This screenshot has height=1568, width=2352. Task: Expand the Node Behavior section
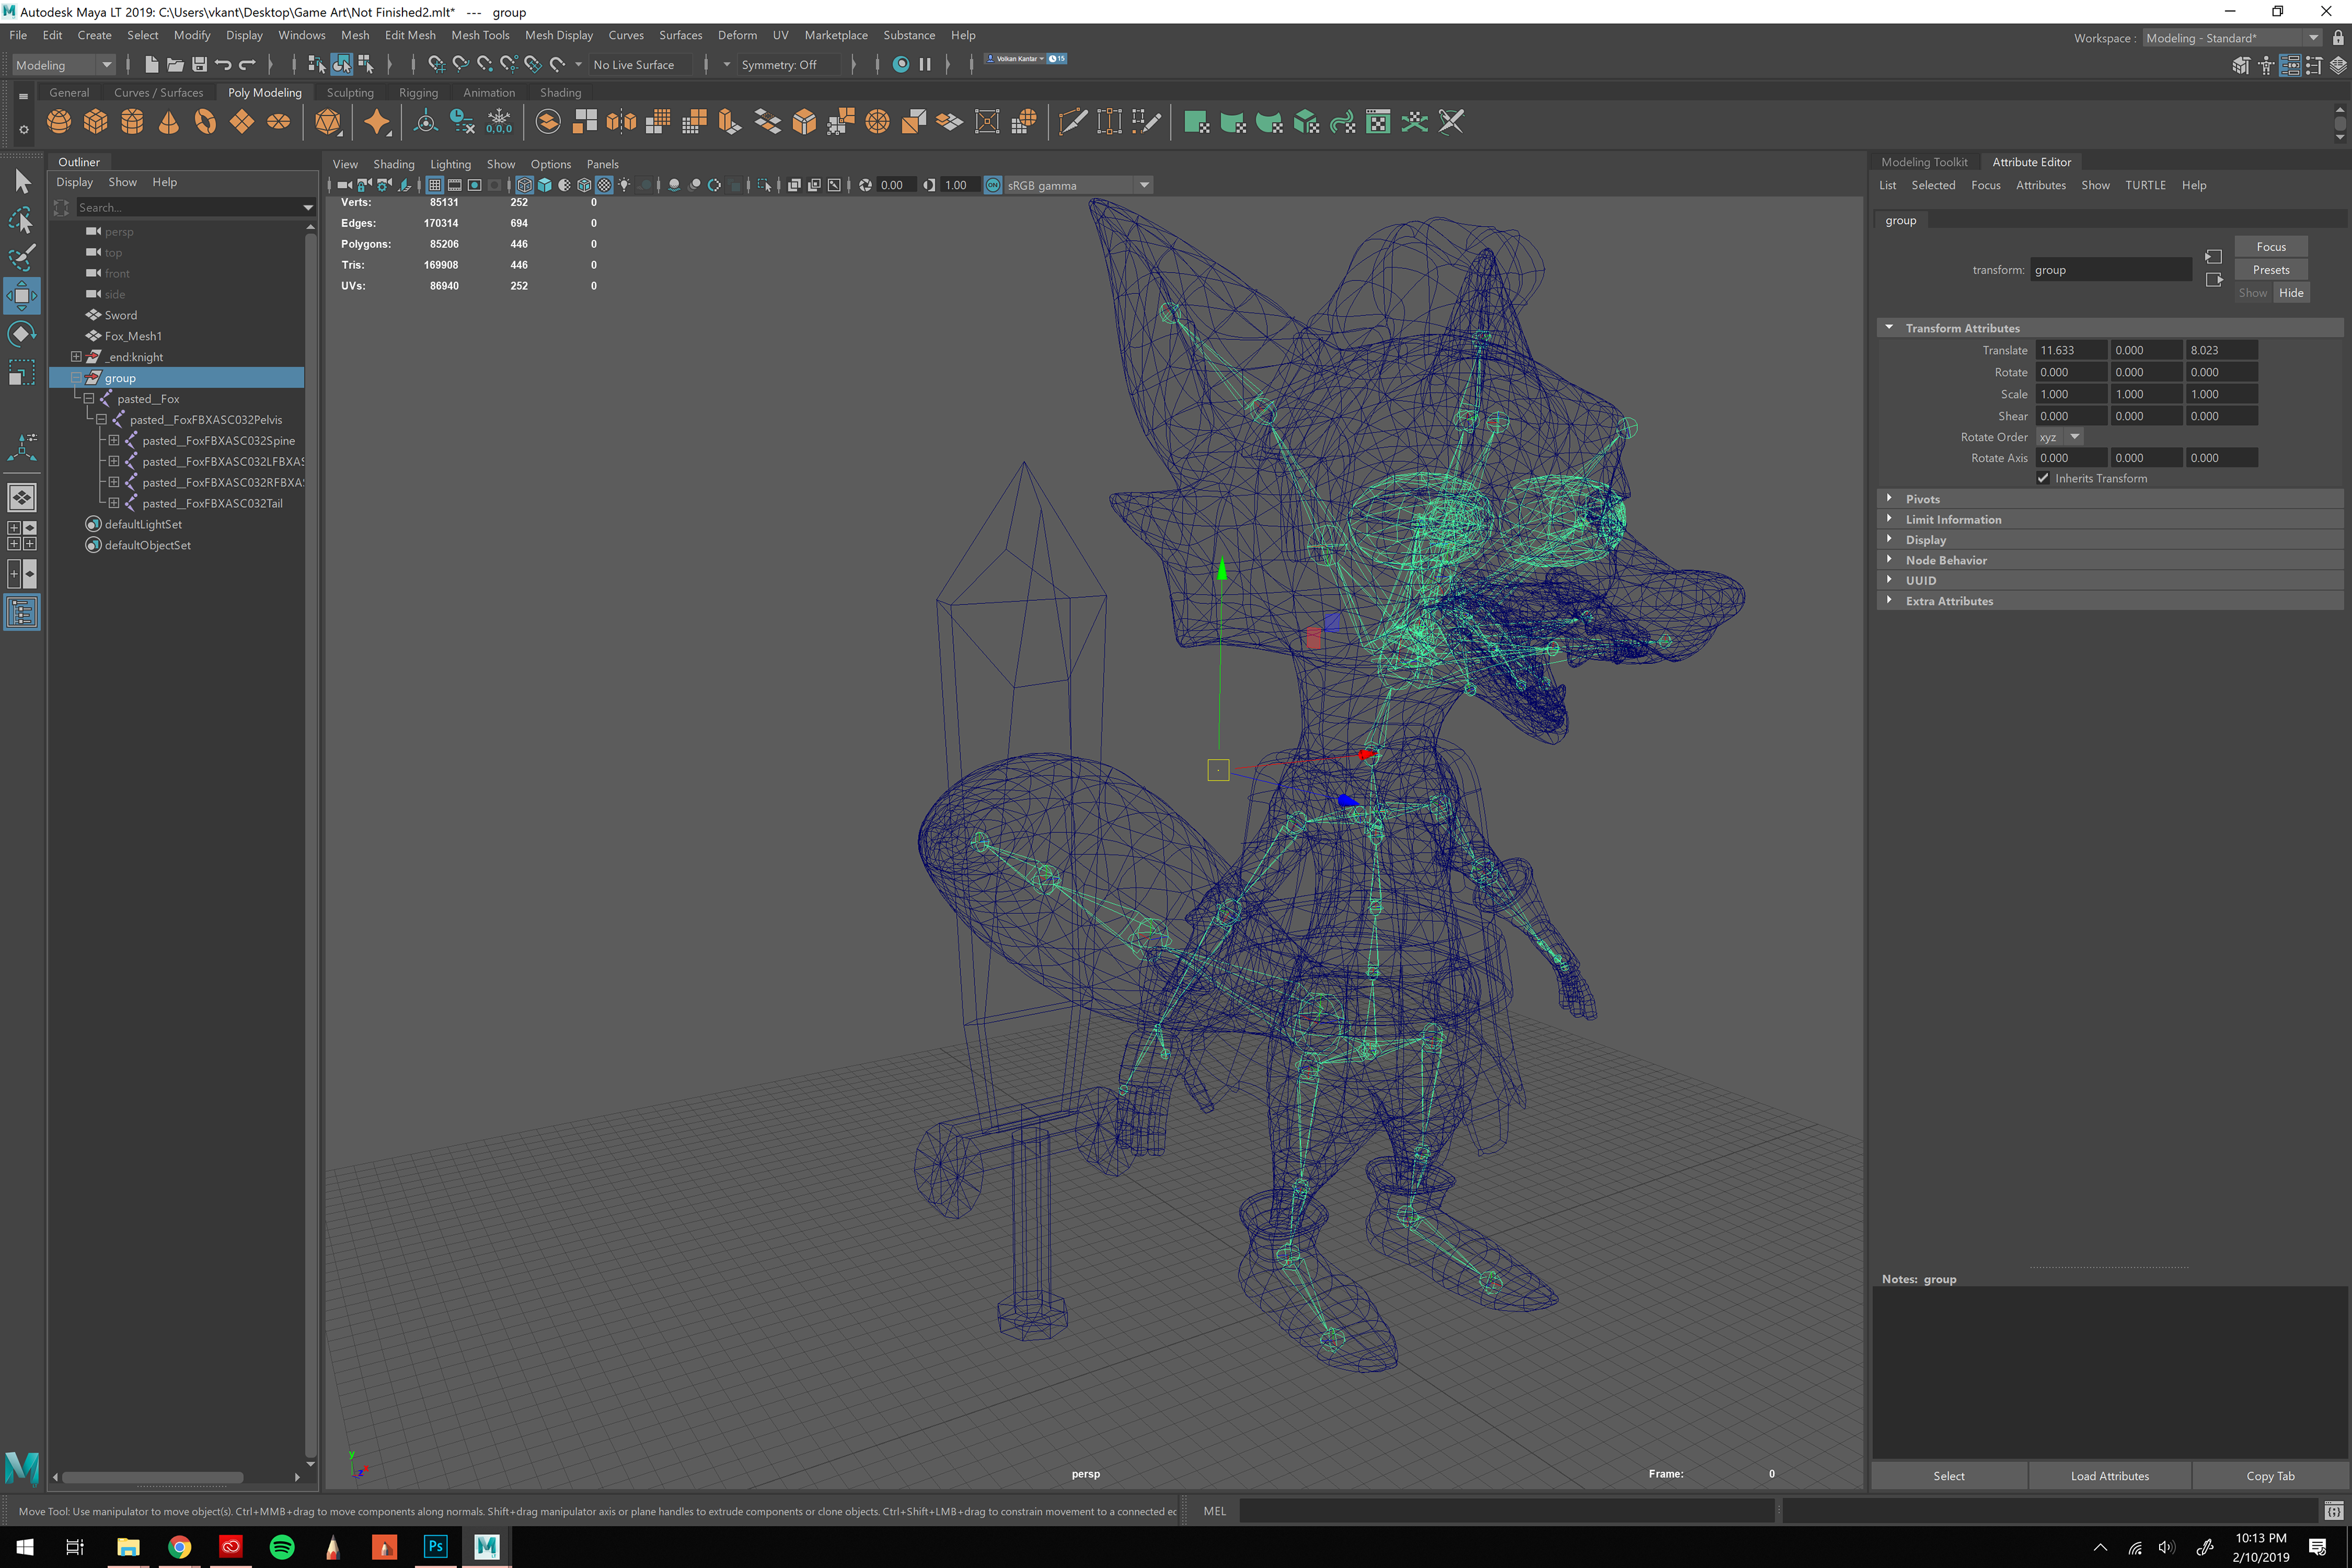[1889, 560]
